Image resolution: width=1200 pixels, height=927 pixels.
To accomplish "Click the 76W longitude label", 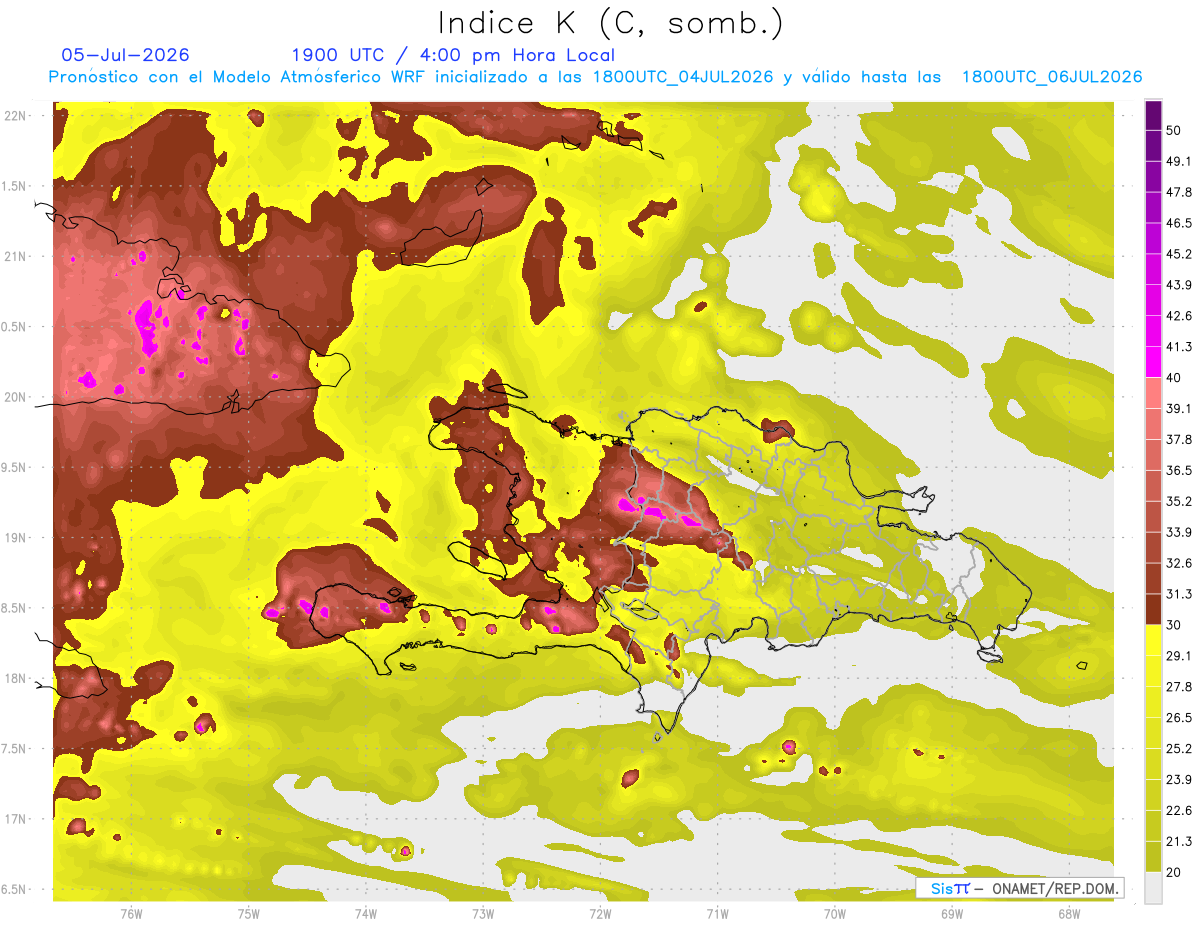I will (131, 914).
